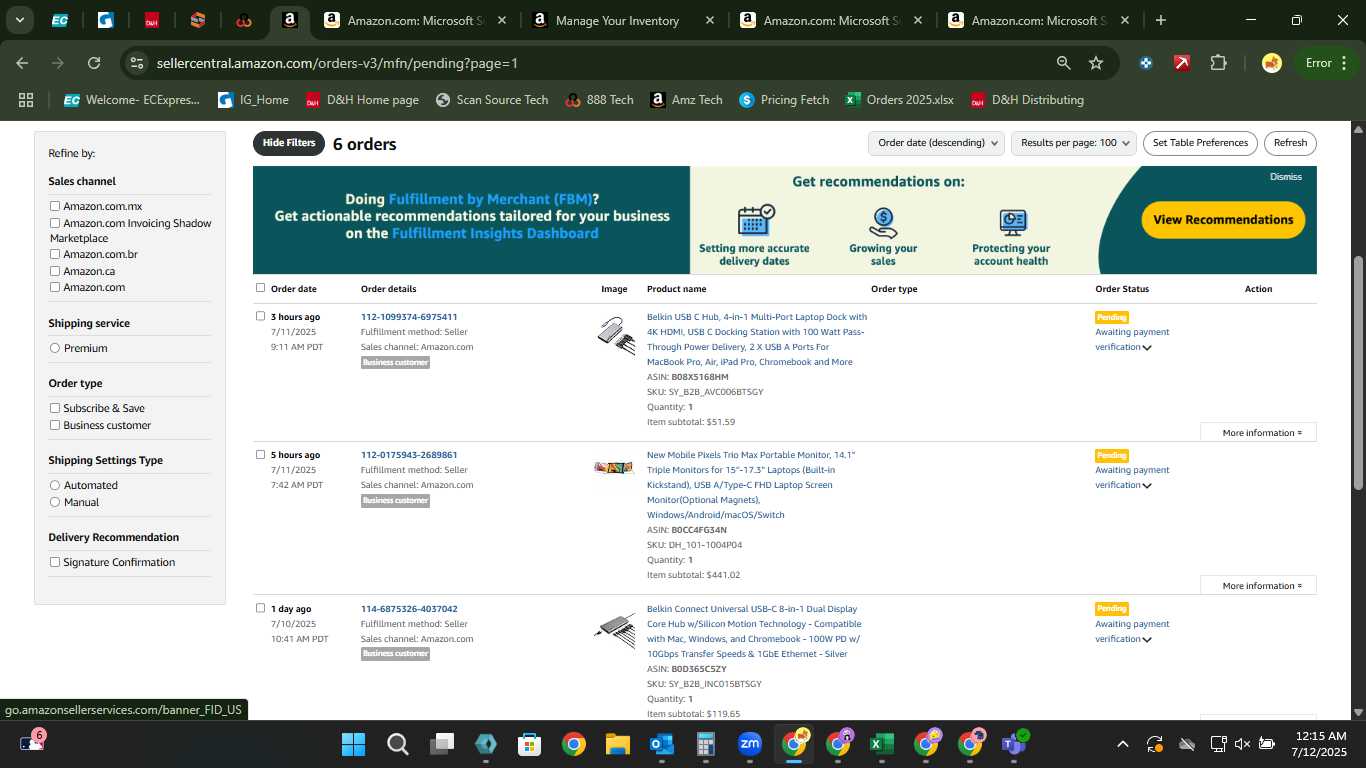This screenshot has width=1366, height=768.
Task: Open the Order date sort dropdown
Action: click(936, 143)
